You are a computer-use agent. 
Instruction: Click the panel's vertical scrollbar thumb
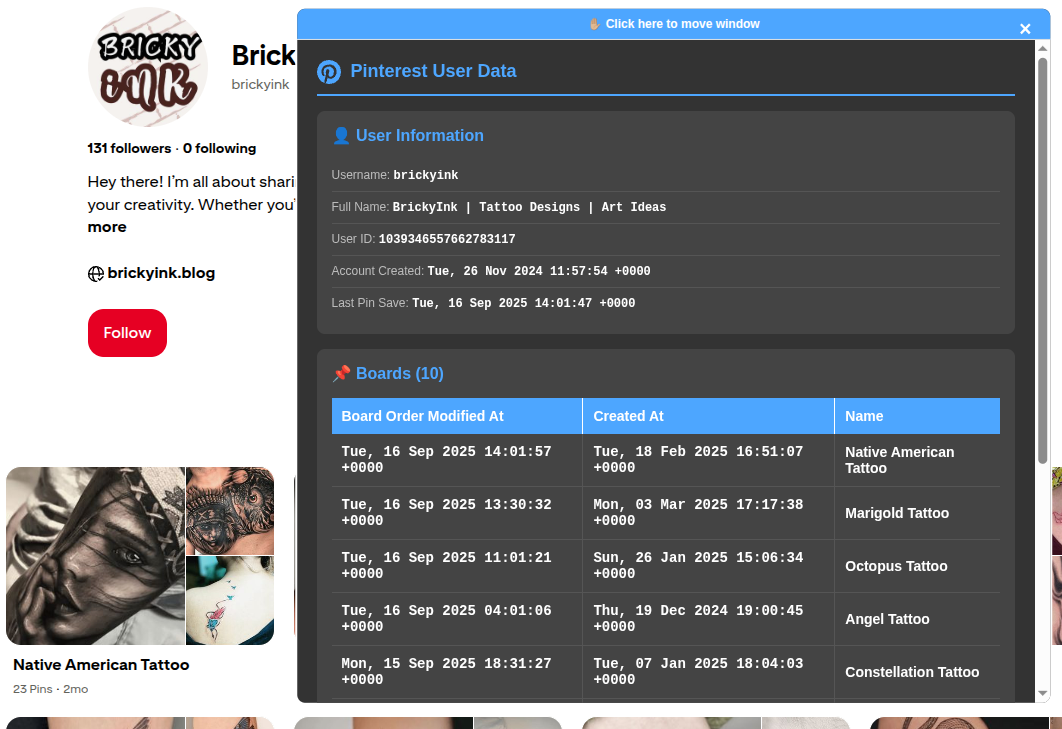coord(1043,260)
